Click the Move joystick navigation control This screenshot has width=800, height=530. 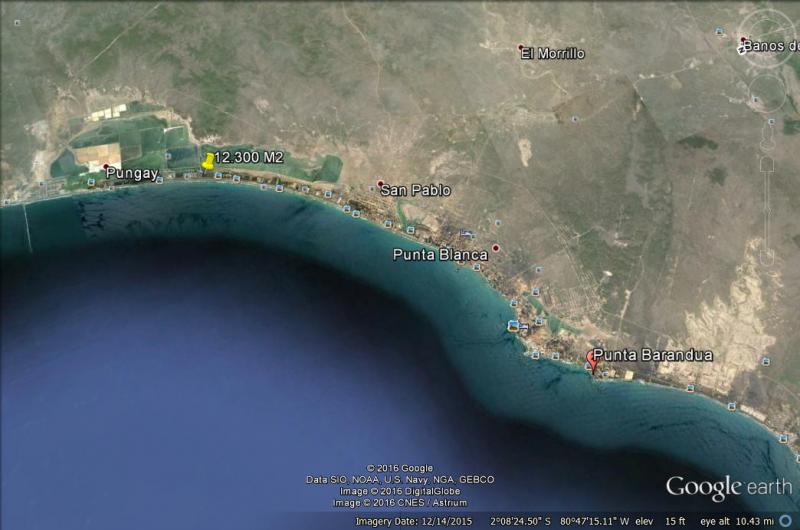[767, 93]
